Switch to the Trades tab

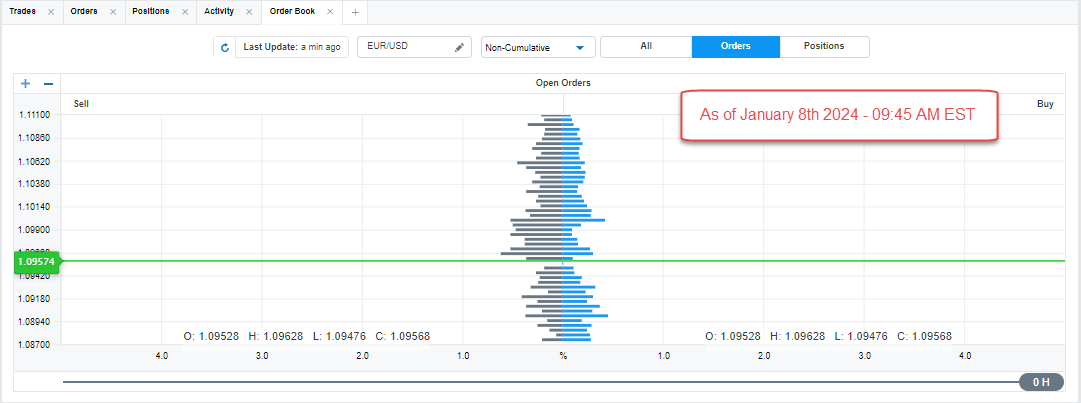click(x=23, y=12)
